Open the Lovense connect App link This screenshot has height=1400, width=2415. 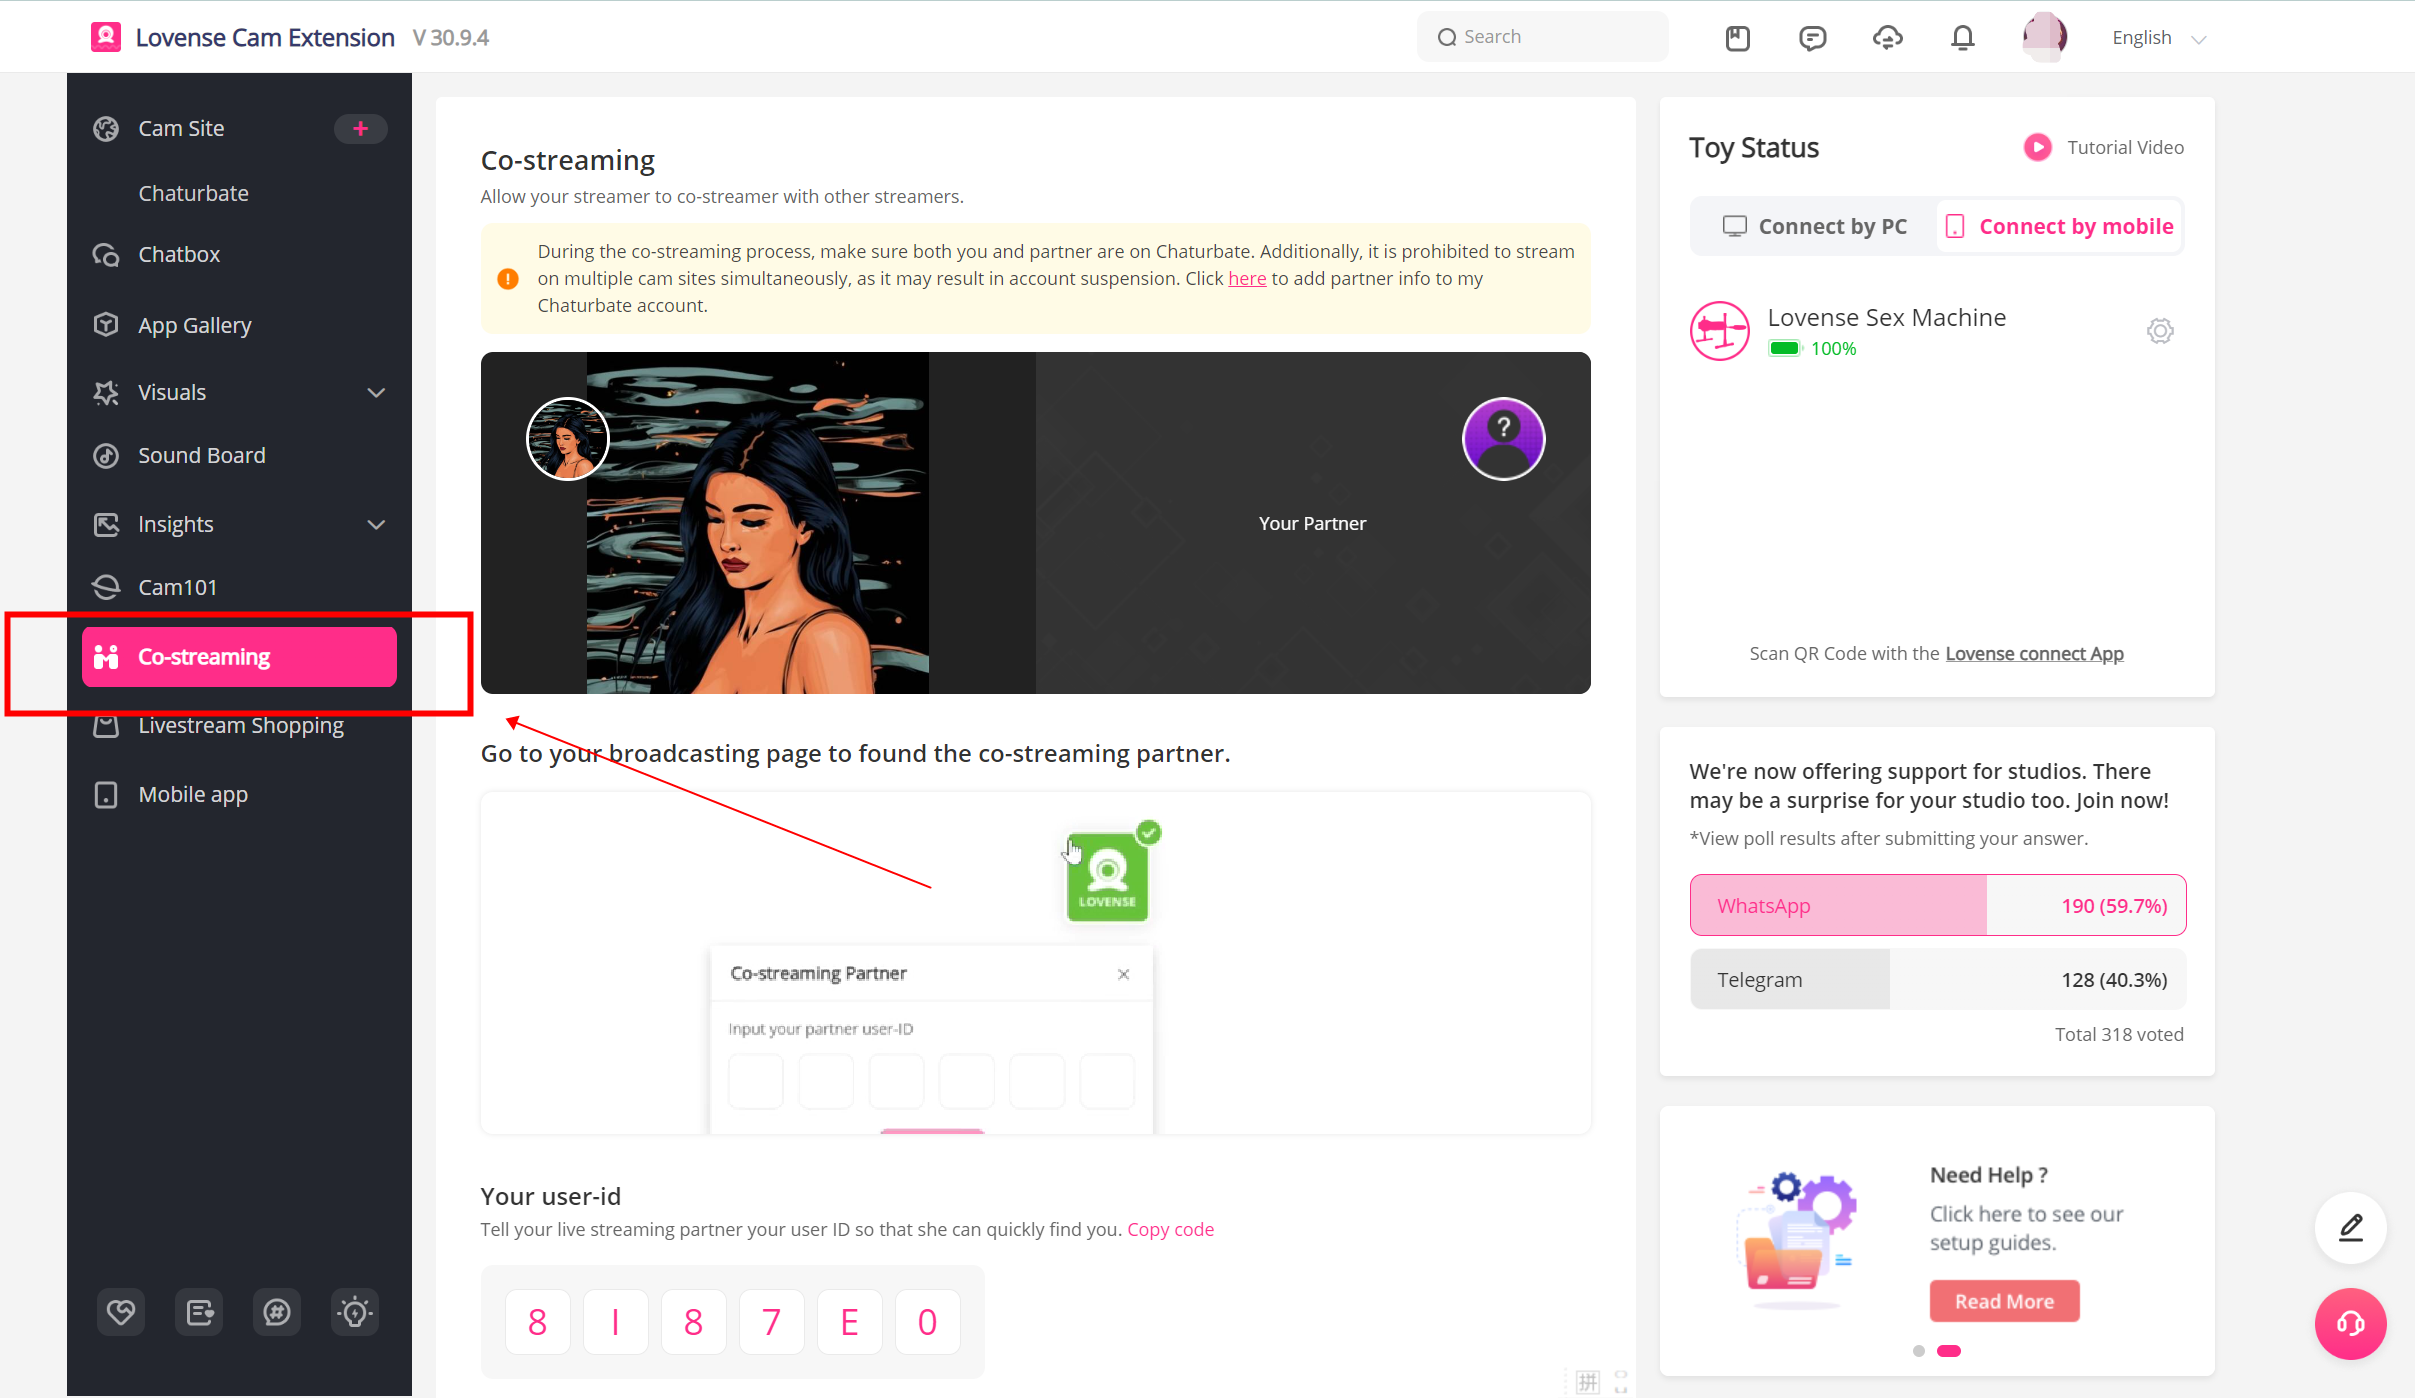point(2034,654)
